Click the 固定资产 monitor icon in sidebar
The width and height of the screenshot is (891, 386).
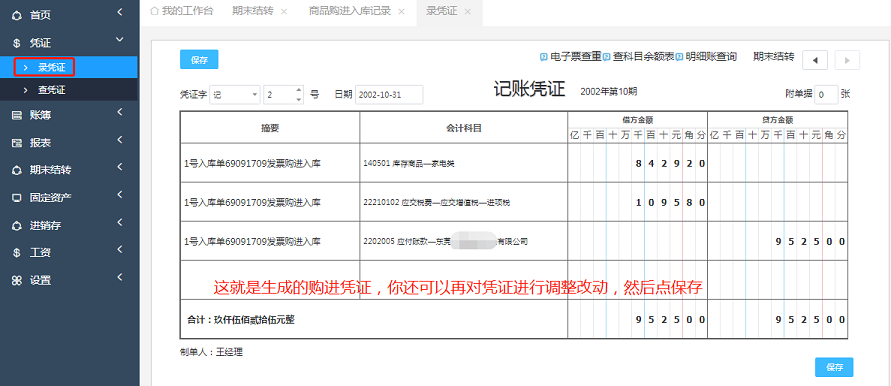pyautogui.click(x=17, y=198)
